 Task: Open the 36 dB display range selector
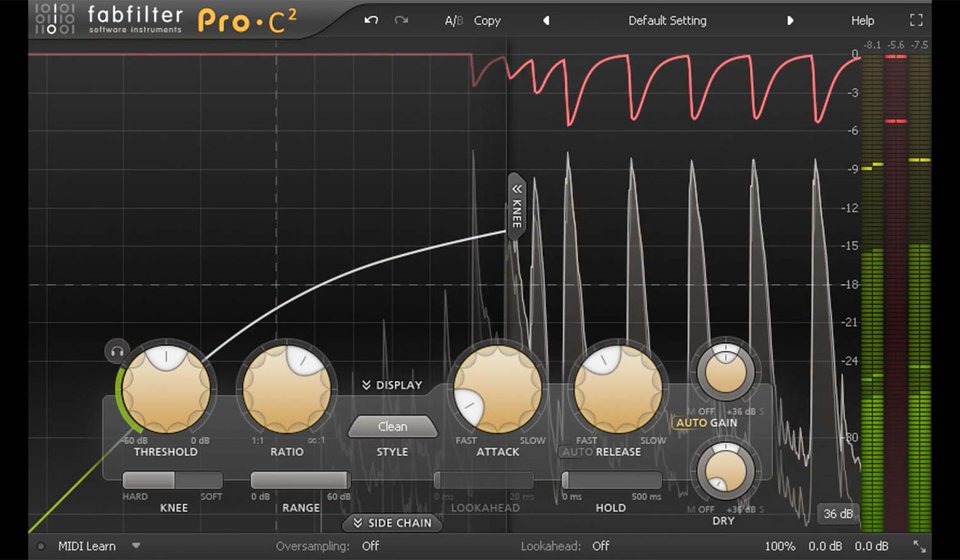point(838,513)
